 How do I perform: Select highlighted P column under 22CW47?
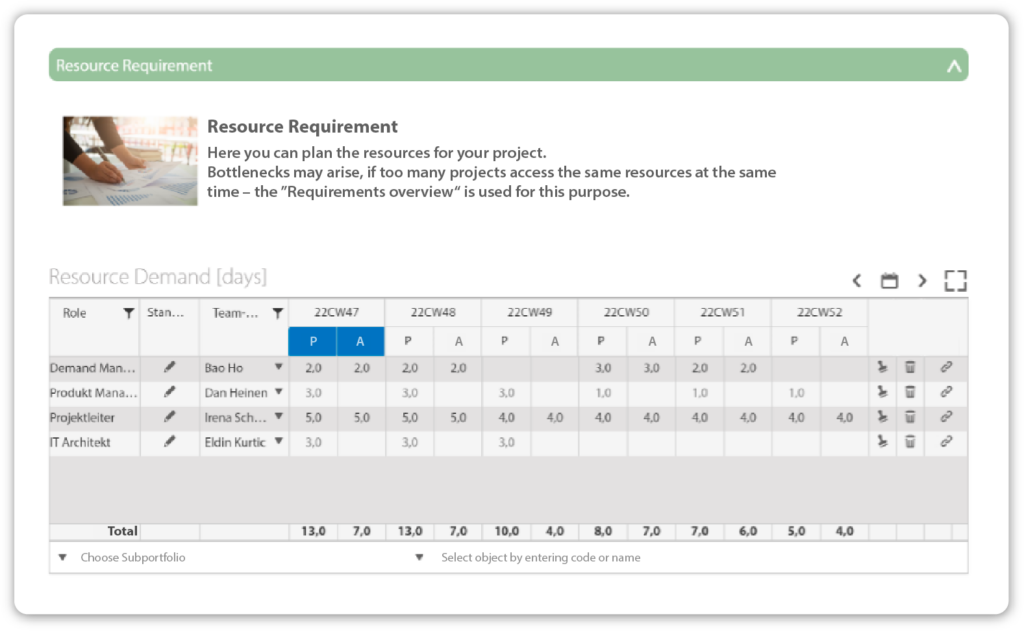[313, 342]
